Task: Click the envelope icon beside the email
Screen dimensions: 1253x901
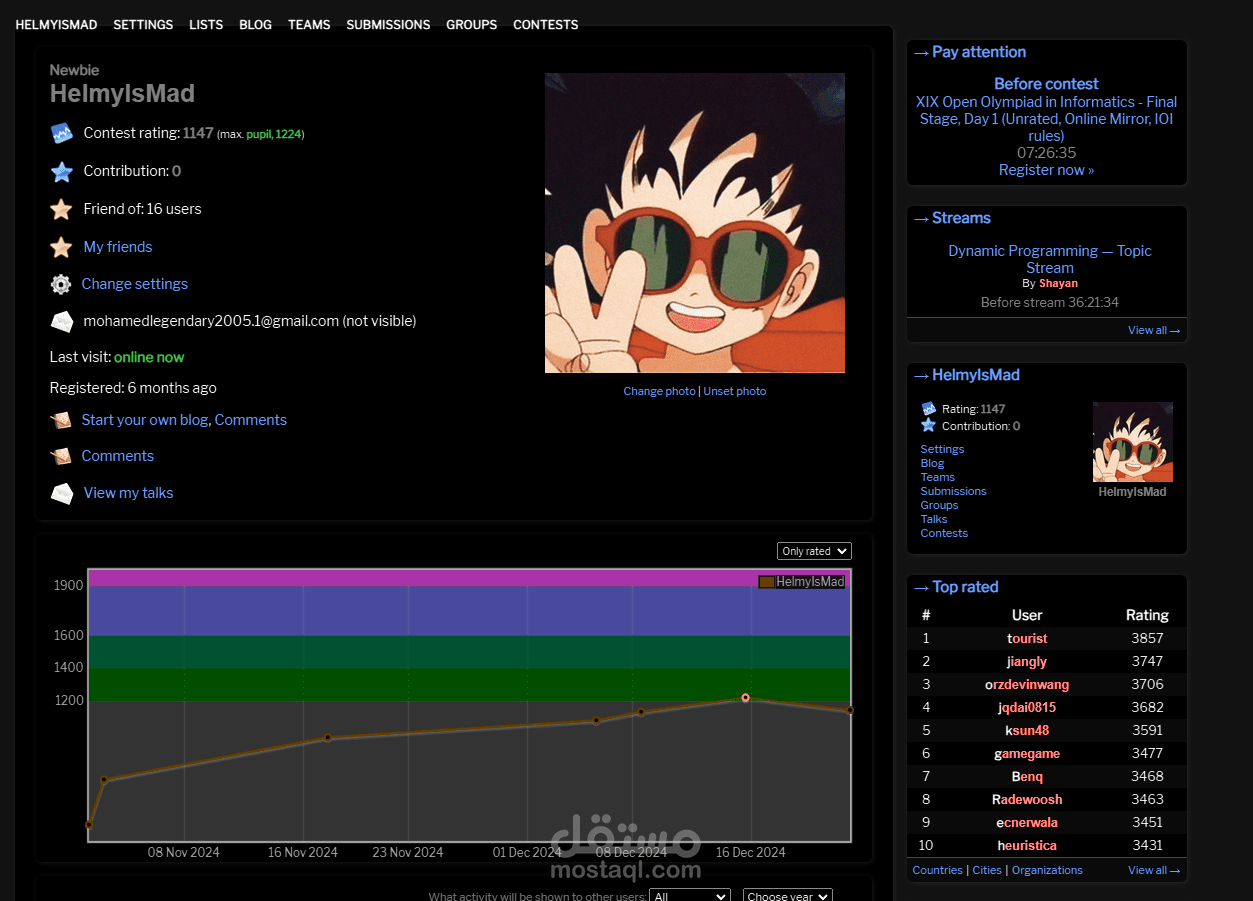Action: [x=62, y=322]
